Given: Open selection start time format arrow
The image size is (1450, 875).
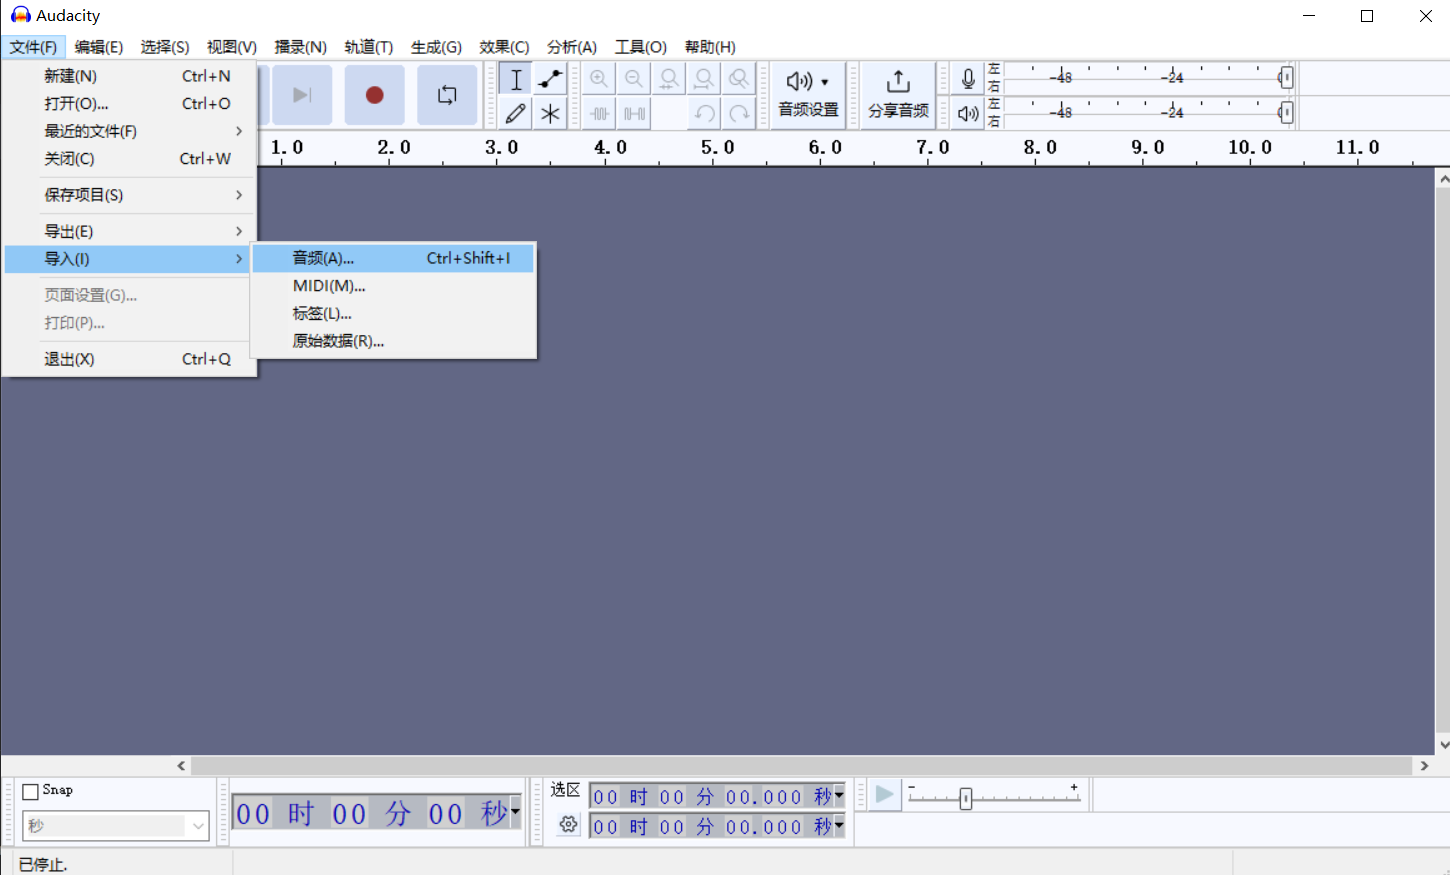Looking at the screenshot, I should click(839, 796).
